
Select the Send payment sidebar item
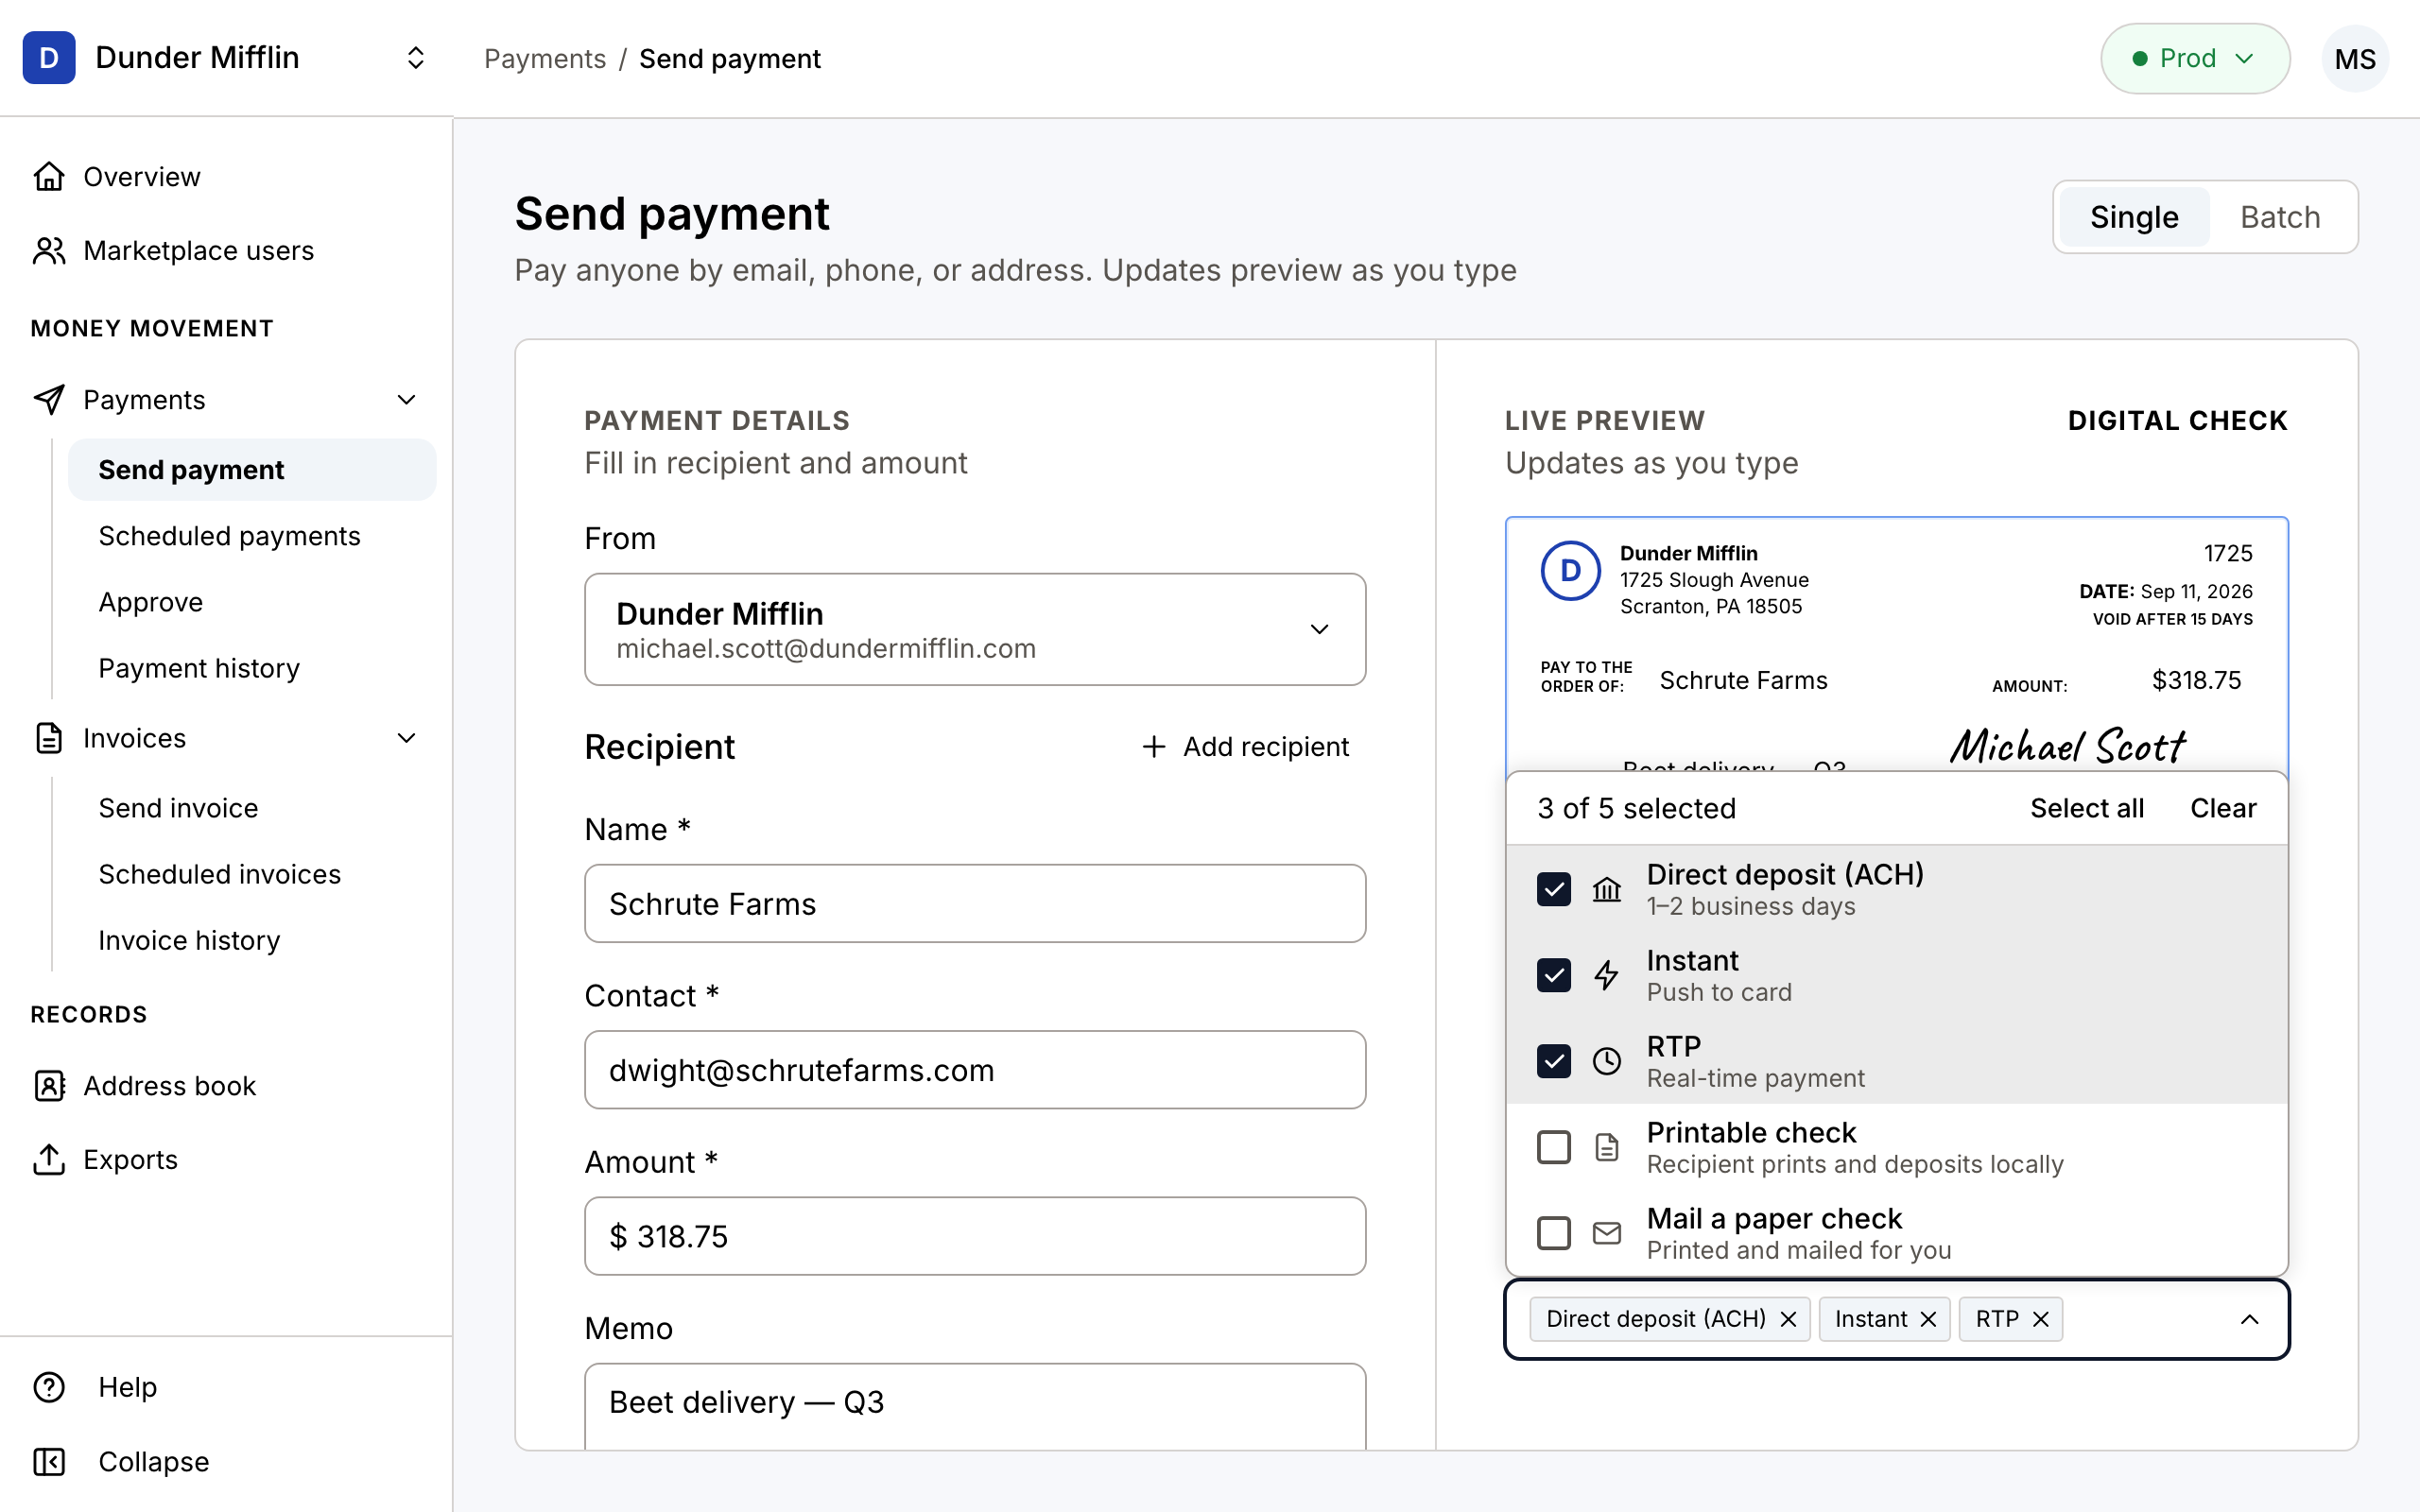tap(252, 470)
